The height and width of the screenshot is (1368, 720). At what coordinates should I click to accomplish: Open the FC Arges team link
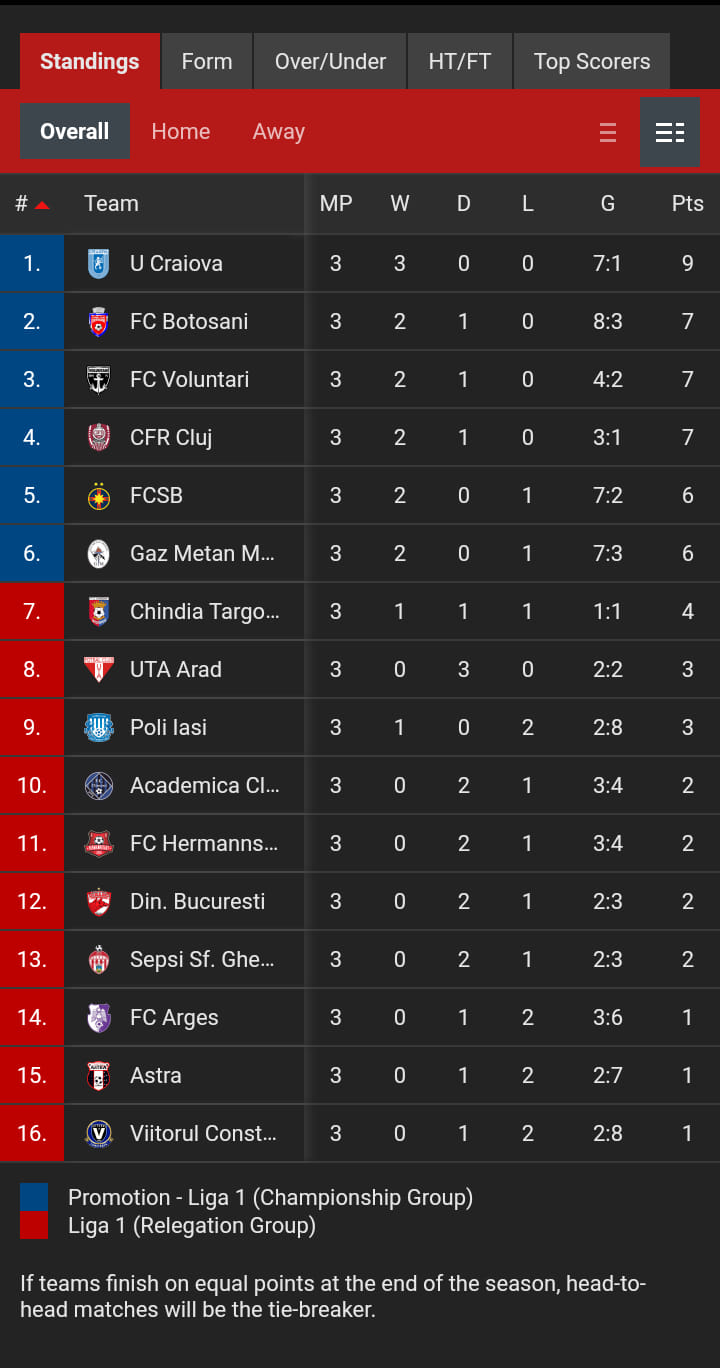[174, 1018]
